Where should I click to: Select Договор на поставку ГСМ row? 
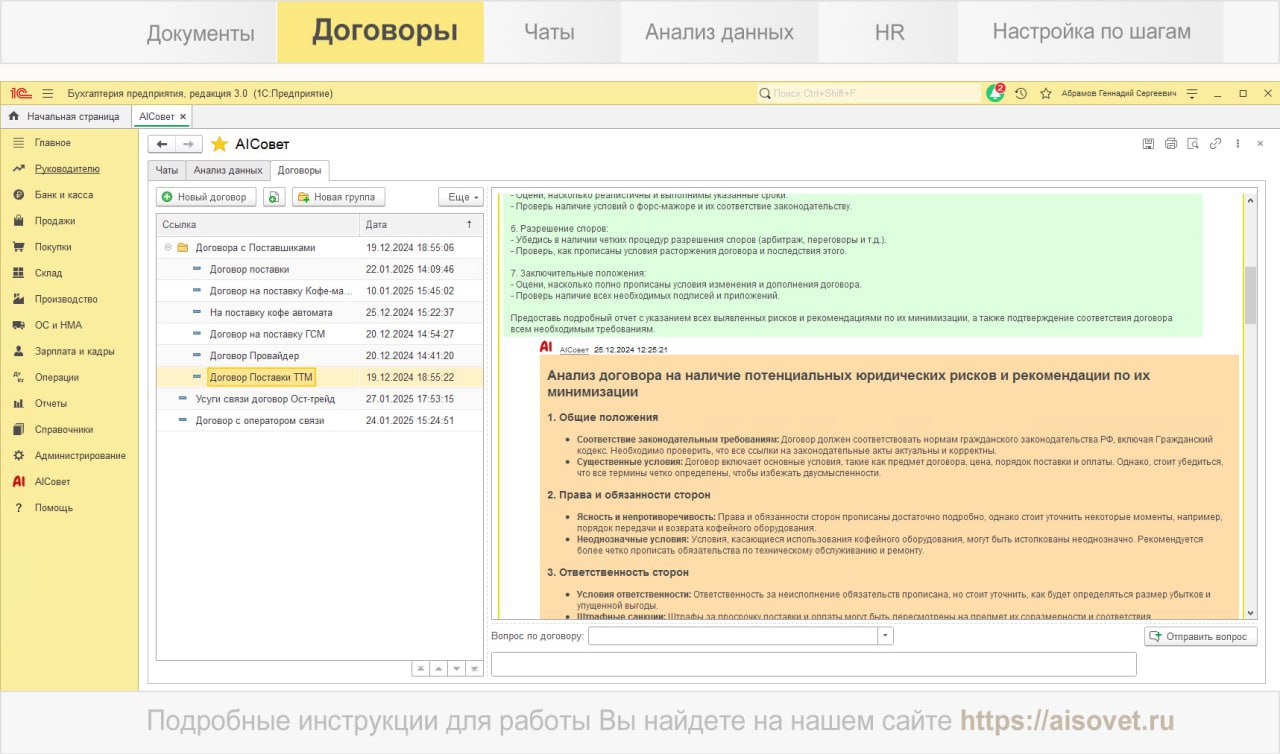[320, 334]
